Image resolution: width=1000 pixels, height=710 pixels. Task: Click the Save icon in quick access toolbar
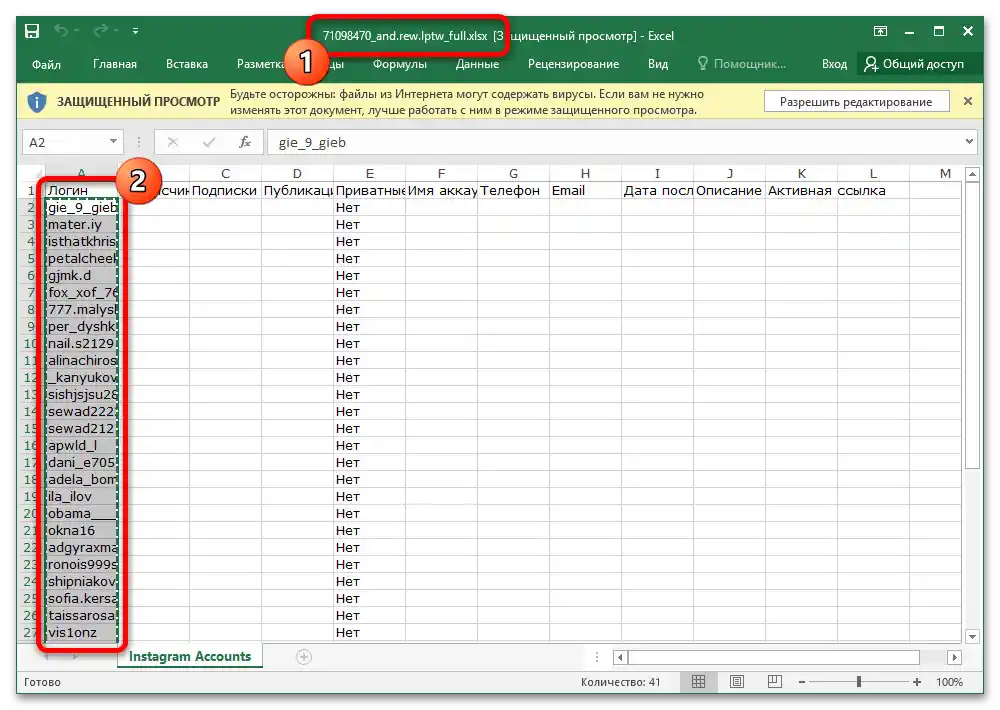[x=32, y=31]
